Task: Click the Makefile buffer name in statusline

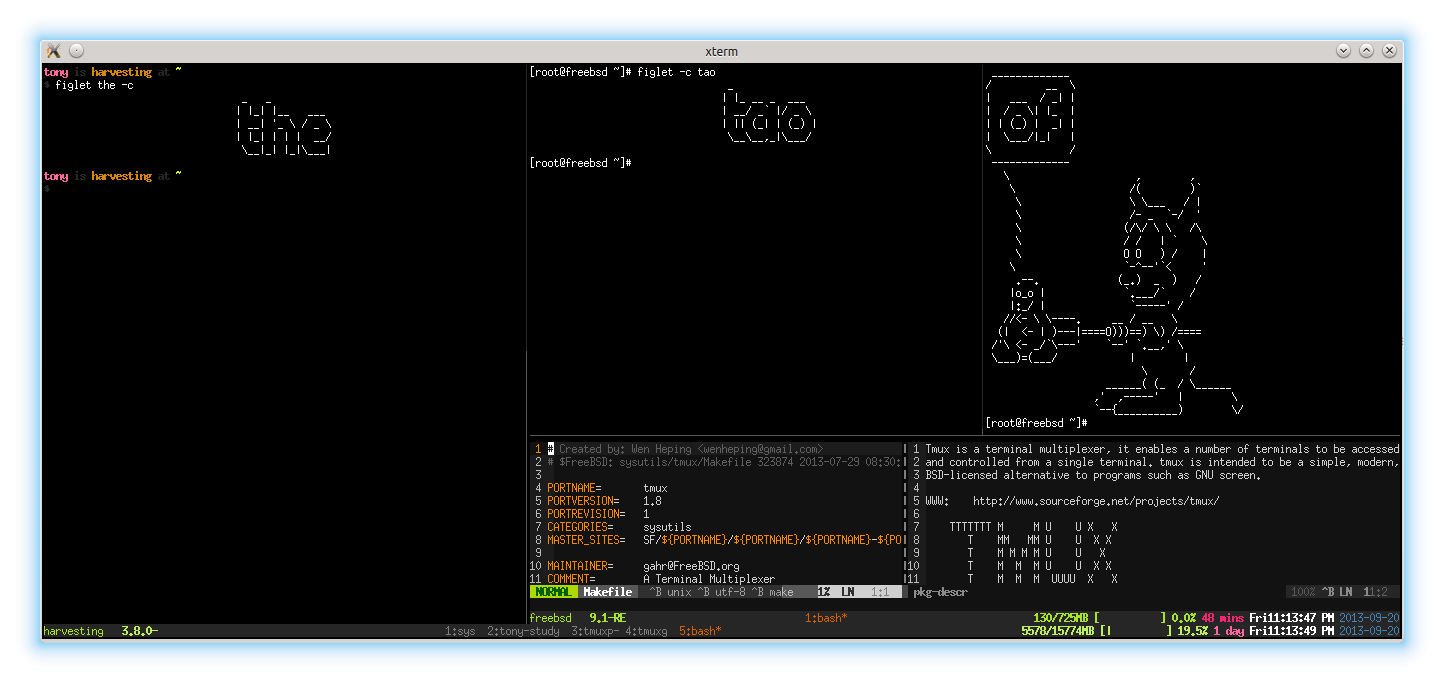Action: coord(607,592)
